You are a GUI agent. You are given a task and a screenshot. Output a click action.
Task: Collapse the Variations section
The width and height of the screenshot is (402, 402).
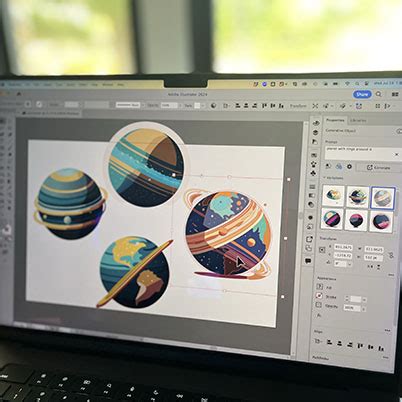tap(324, 178)
